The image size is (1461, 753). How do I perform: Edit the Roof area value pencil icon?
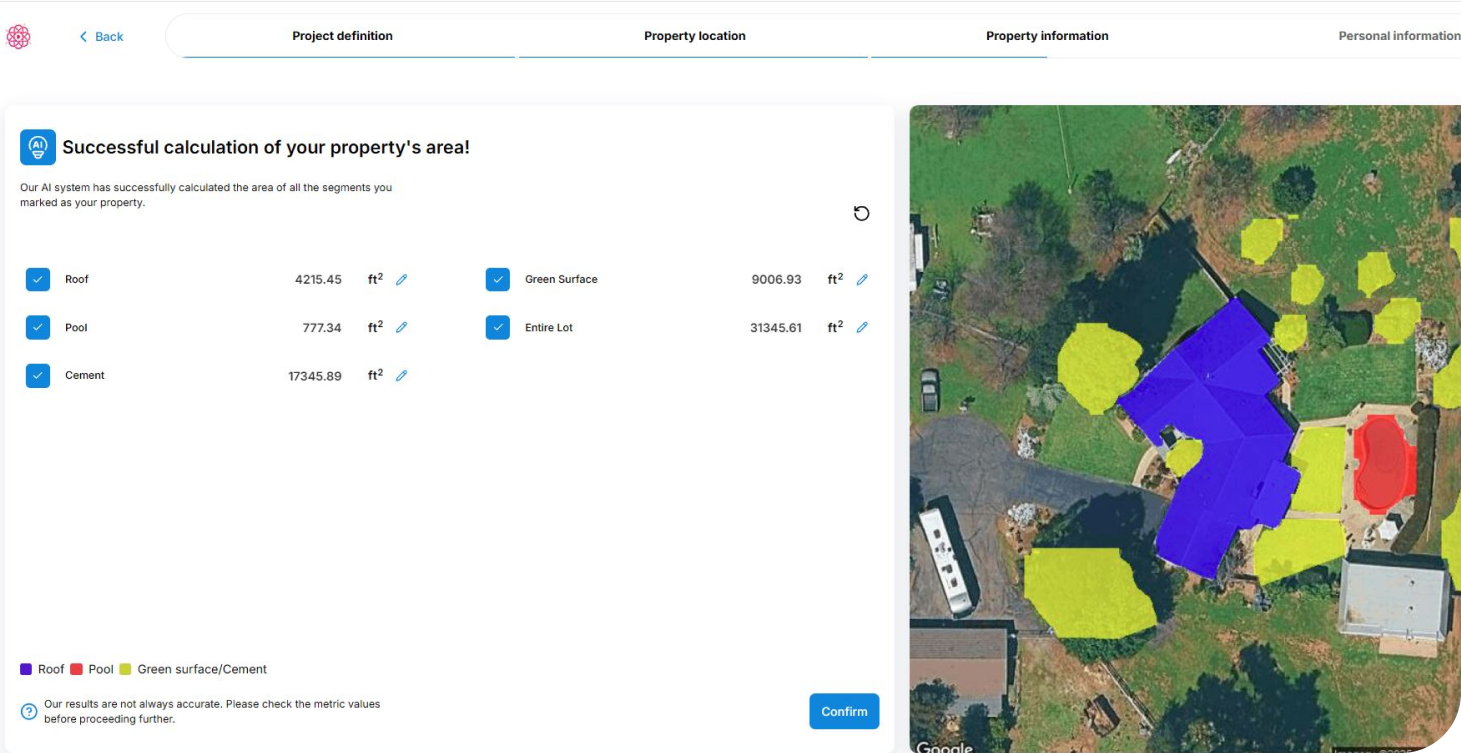[401, 280]
